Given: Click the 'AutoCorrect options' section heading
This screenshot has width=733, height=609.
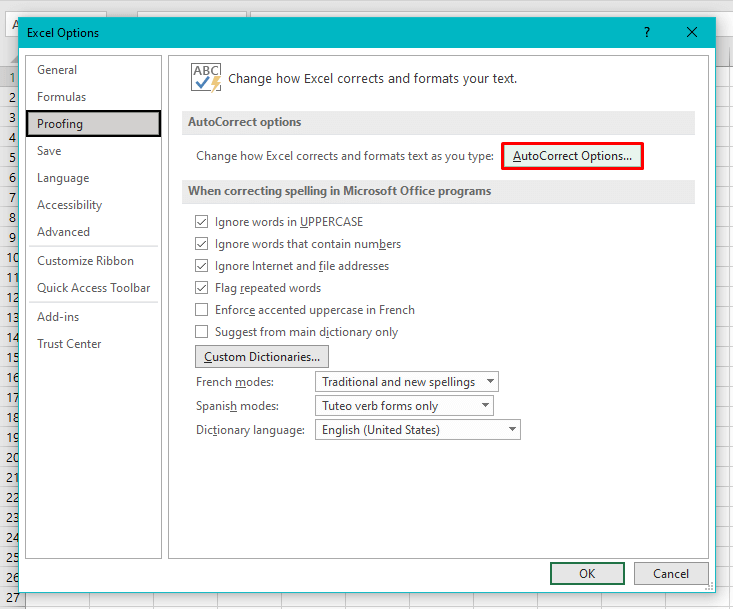Looking at the screenshot, I should [244, 122].
